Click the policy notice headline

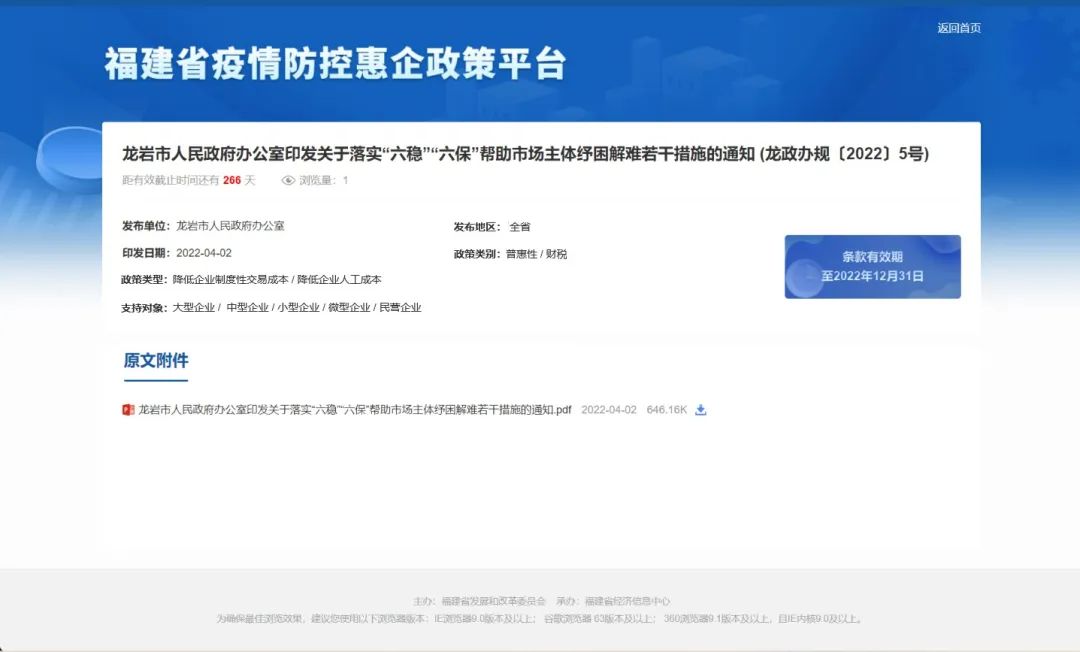pos(525,154)
